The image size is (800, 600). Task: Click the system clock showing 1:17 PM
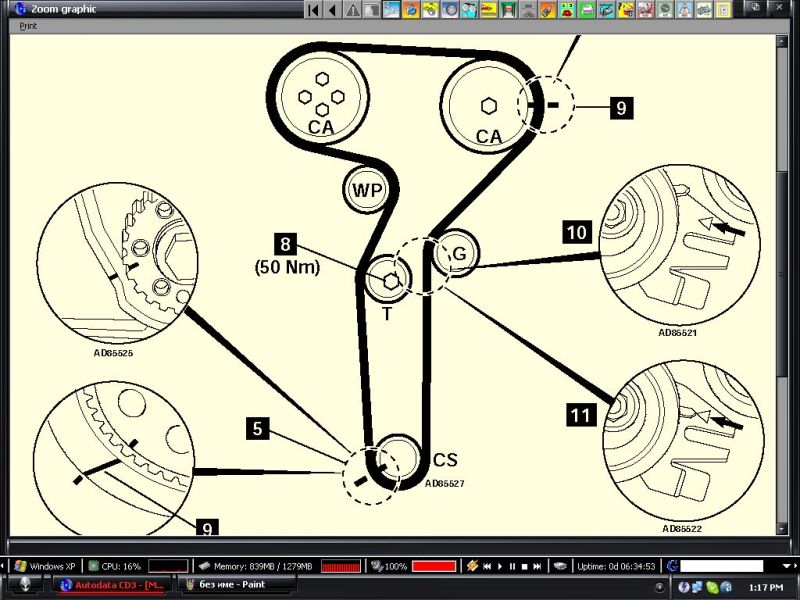tap(766, 586)
